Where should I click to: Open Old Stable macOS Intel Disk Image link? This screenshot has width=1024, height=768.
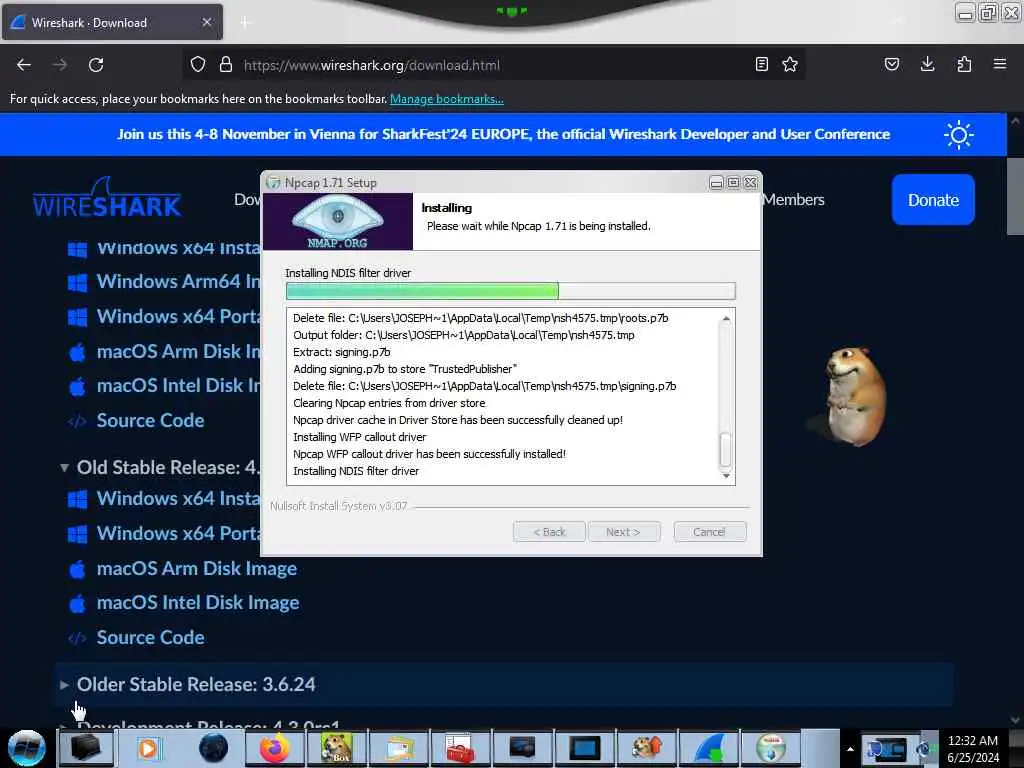(x=198, y=603)
